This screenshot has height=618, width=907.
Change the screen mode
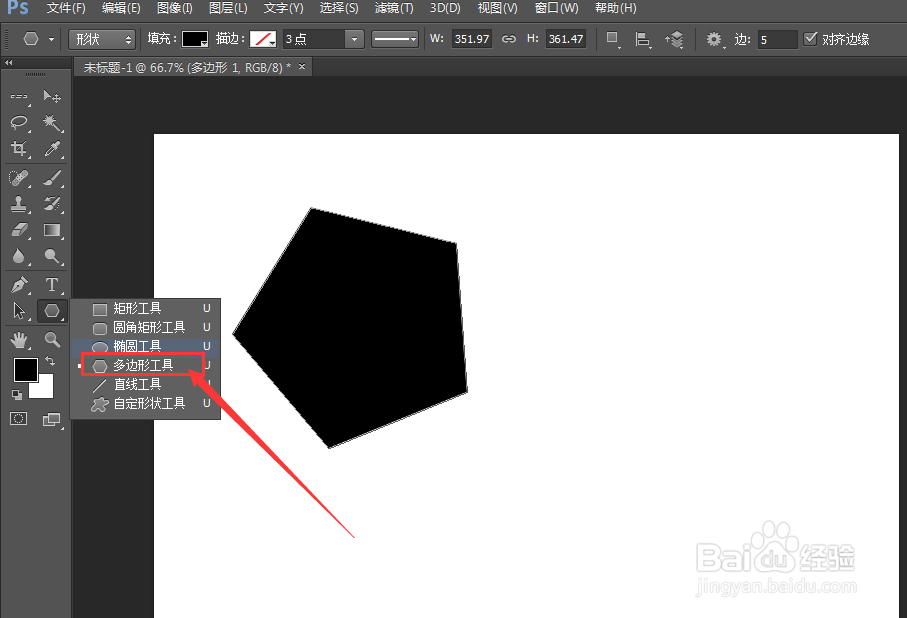tap(52, 420)
